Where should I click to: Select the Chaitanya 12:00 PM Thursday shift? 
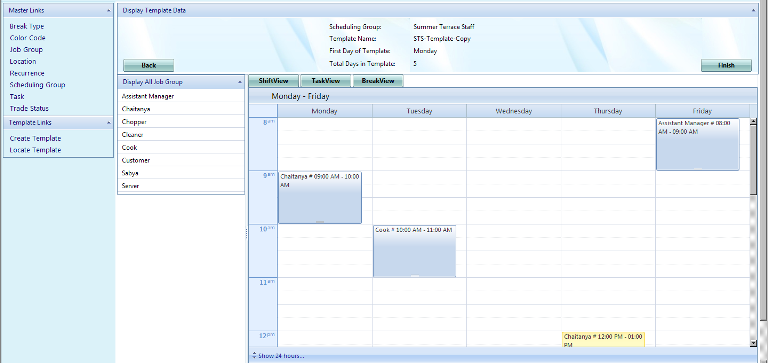(x=603, y=339)
